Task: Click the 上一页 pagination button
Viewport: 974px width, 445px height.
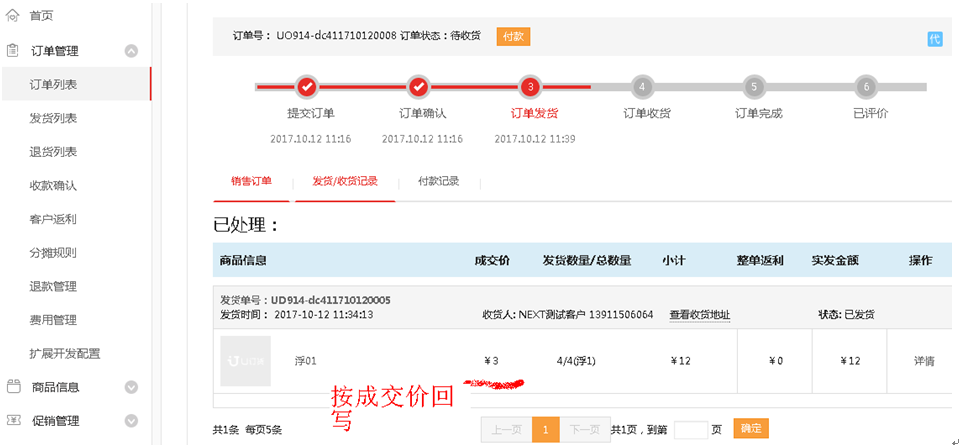Action: (506, 430)
